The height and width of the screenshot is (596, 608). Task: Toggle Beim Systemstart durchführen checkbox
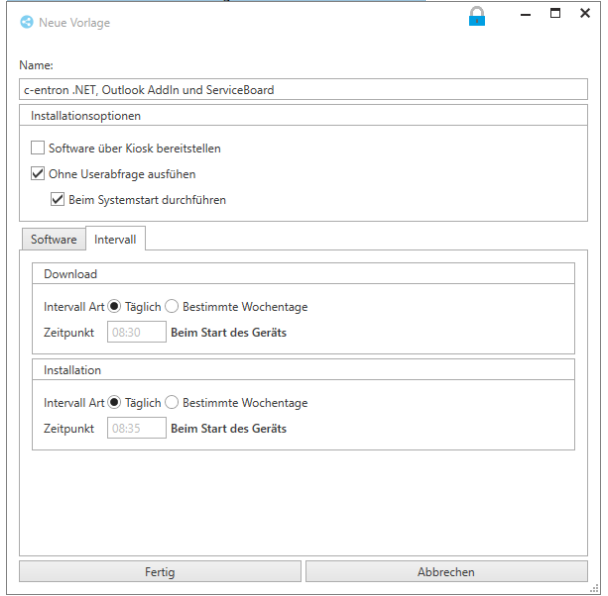57,199
